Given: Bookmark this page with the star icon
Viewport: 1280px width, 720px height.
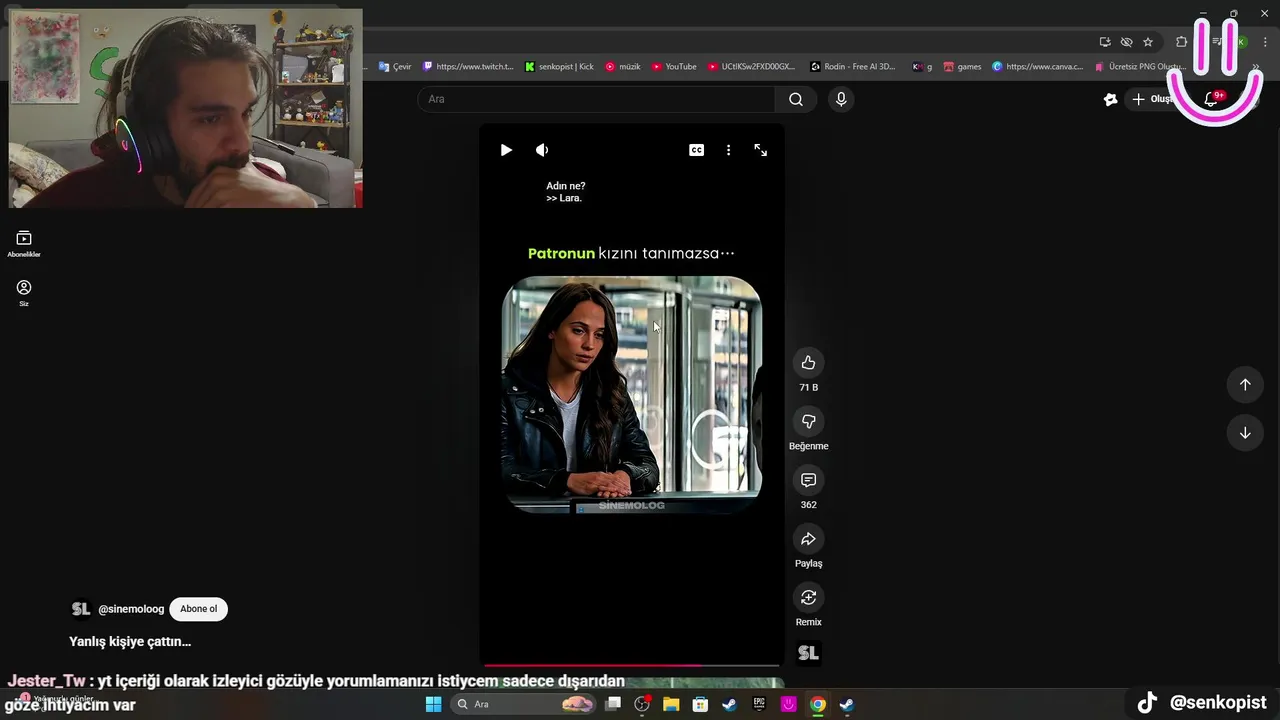Looking at the screenshot, I should point(1148,42).
